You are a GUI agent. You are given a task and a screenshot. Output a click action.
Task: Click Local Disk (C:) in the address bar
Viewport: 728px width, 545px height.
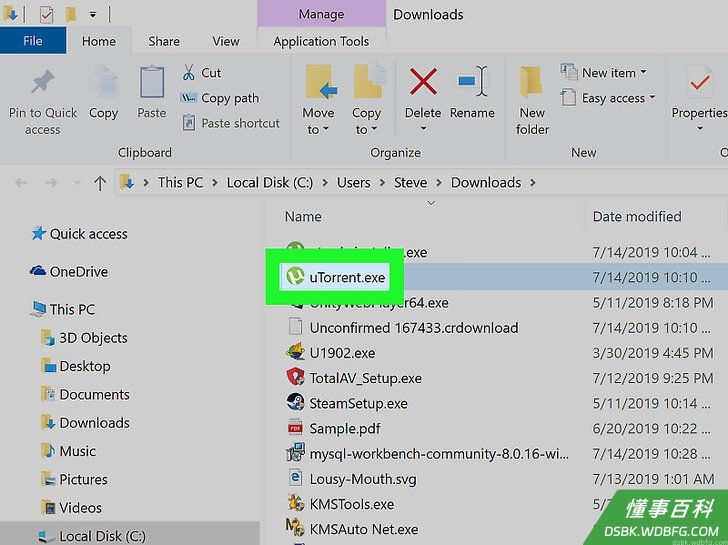click(270, 182)
